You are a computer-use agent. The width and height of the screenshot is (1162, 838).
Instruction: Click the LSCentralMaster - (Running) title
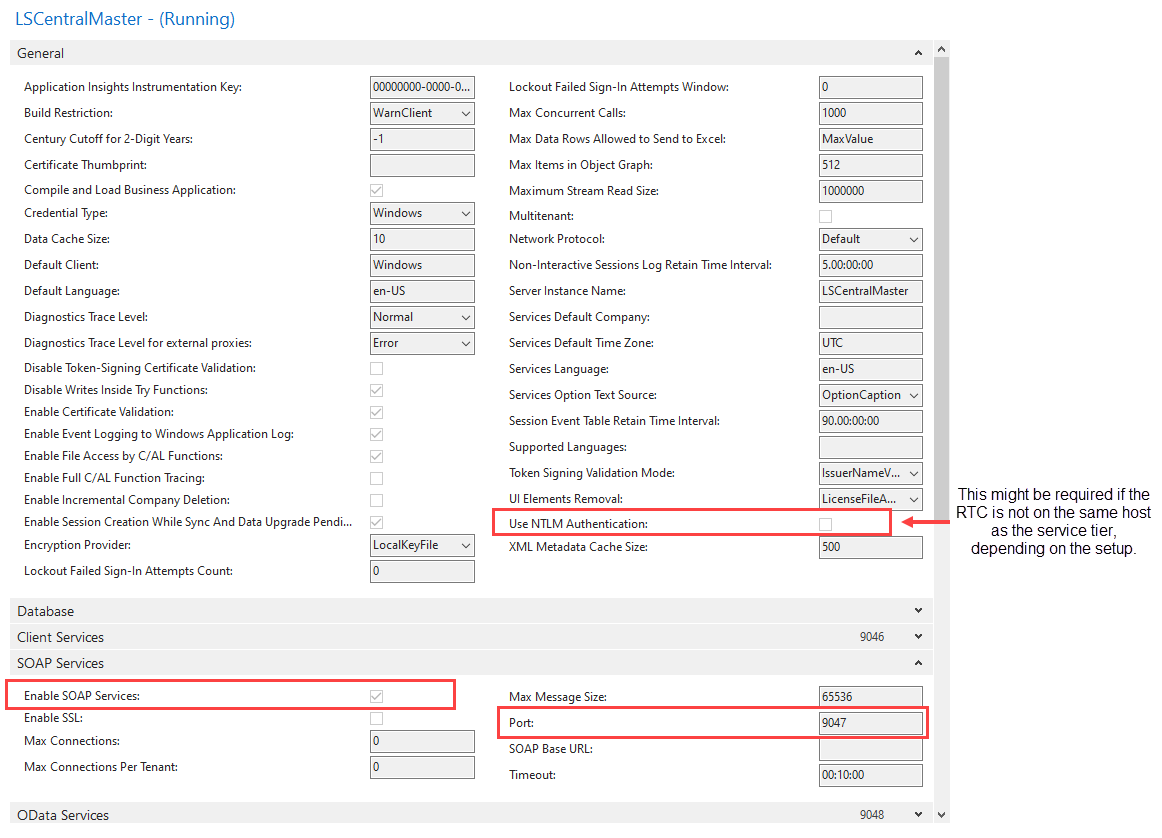pos(124,19)
